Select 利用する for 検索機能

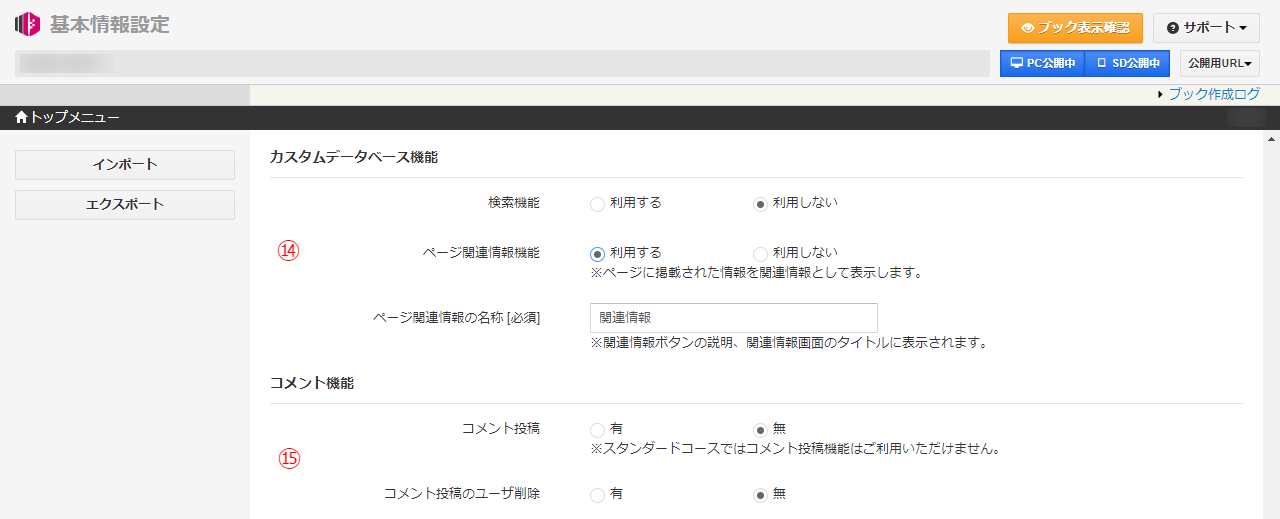[x=597, y=204]
